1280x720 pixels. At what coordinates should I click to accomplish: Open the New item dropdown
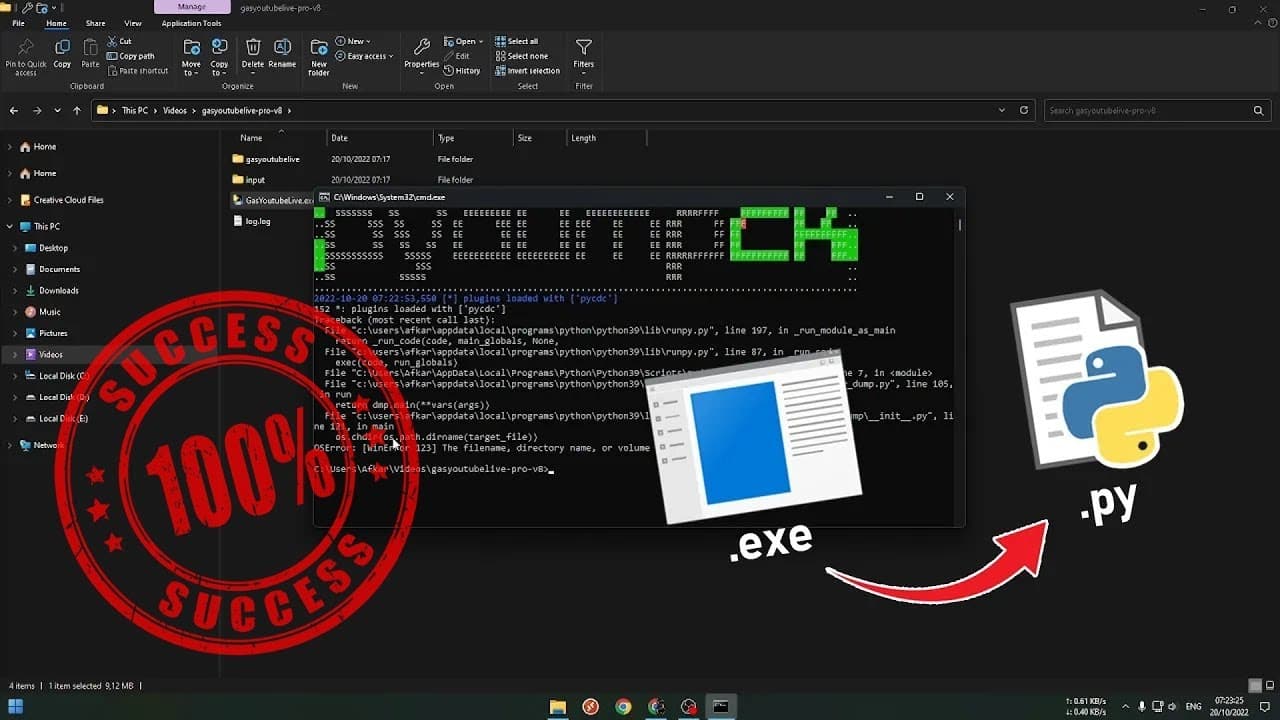tap(352, 42)
